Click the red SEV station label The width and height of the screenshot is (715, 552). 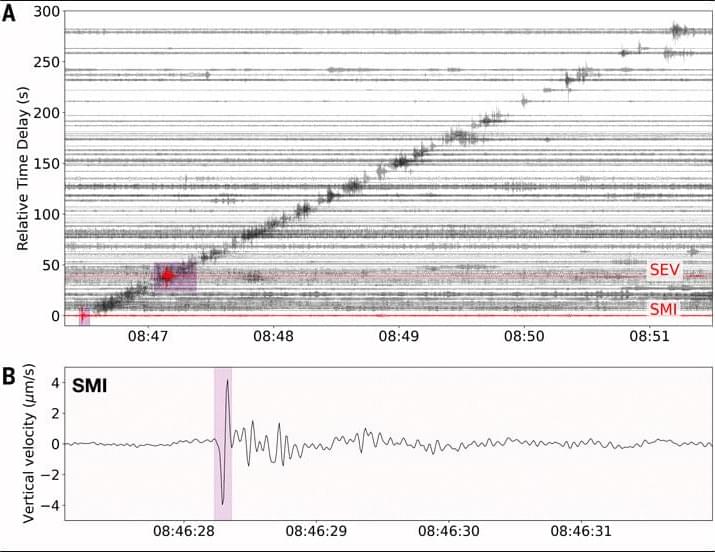coord(664,270)
